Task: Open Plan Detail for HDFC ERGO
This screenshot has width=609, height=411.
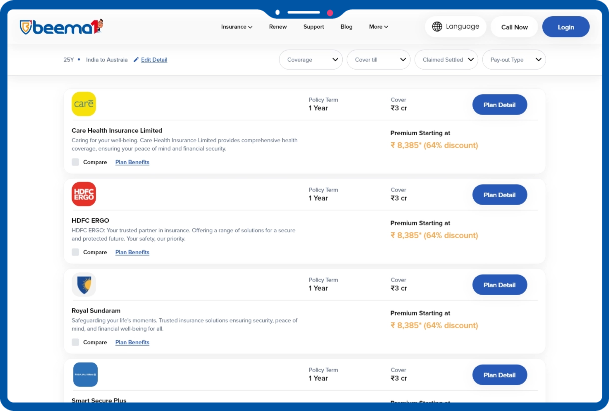Action: (499, 194)
